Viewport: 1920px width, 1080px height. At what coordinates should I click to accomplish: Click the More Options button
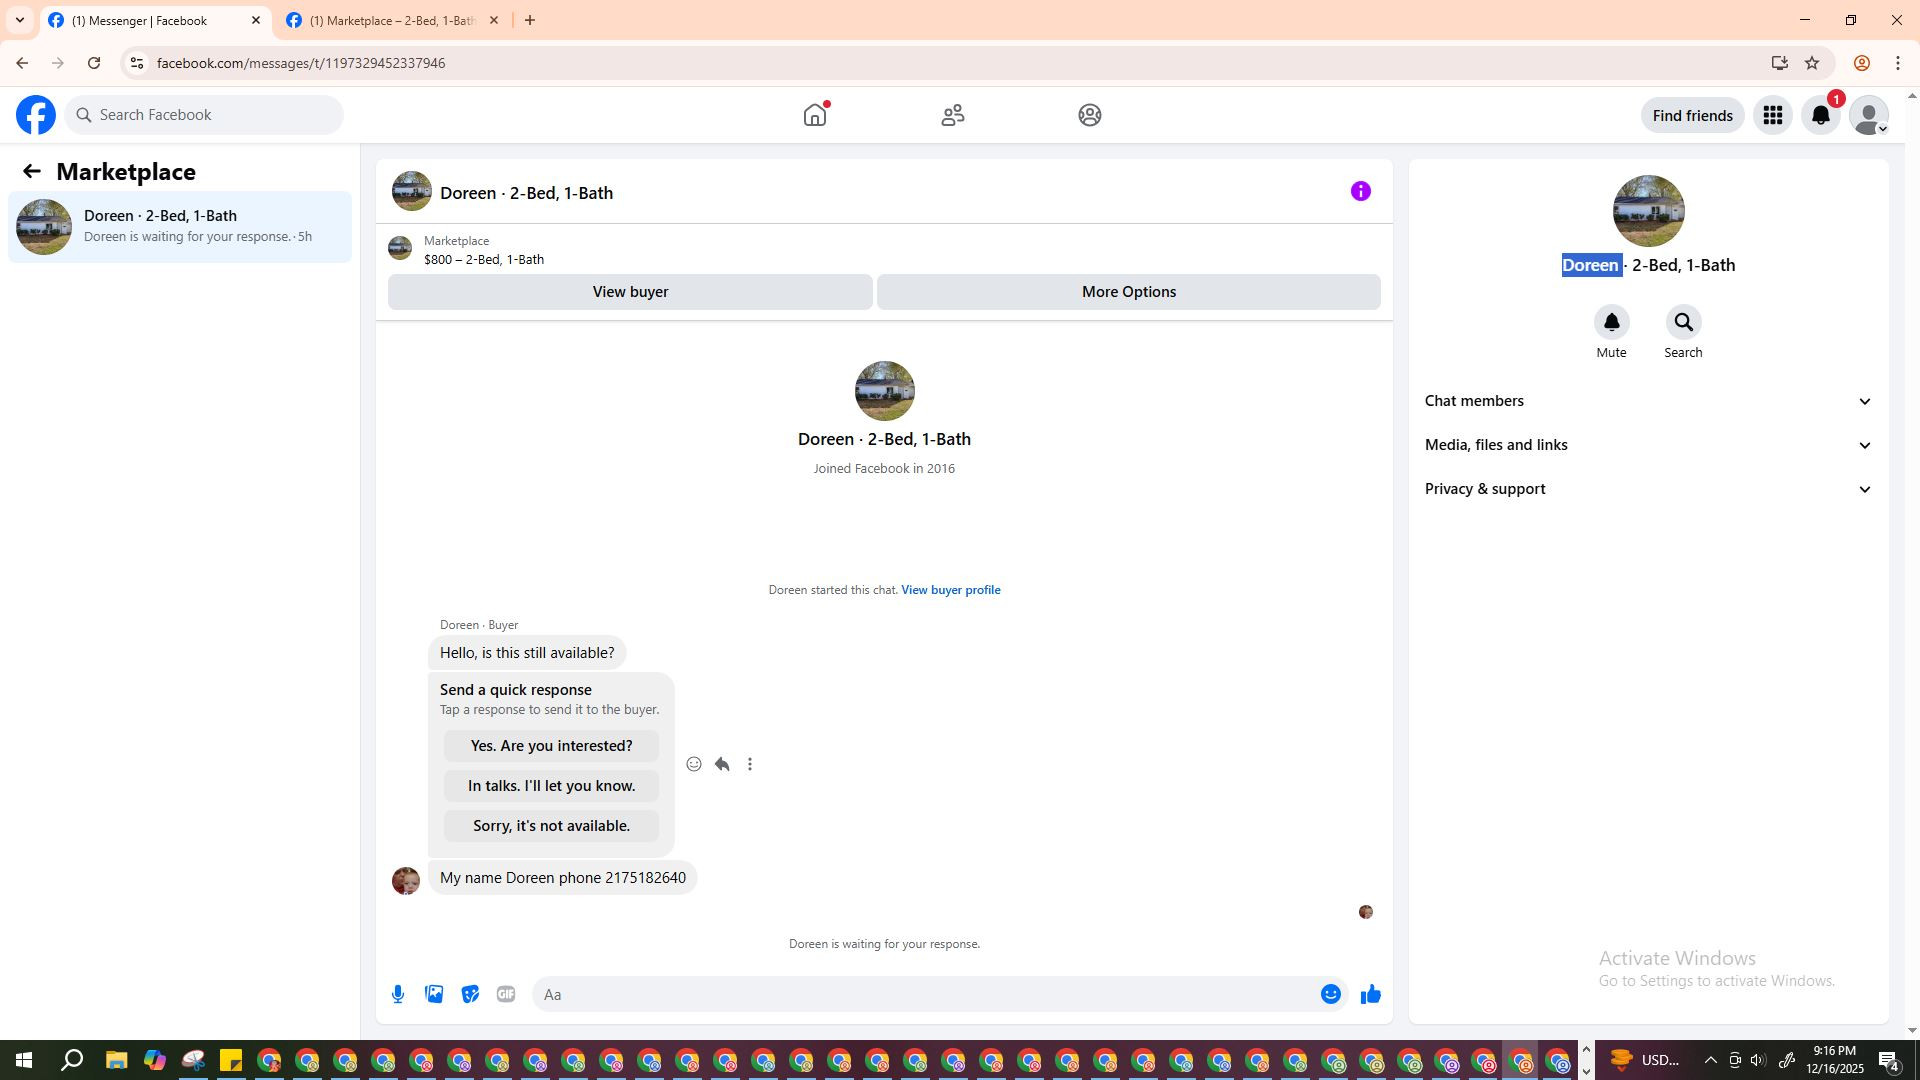[1129, 292]
